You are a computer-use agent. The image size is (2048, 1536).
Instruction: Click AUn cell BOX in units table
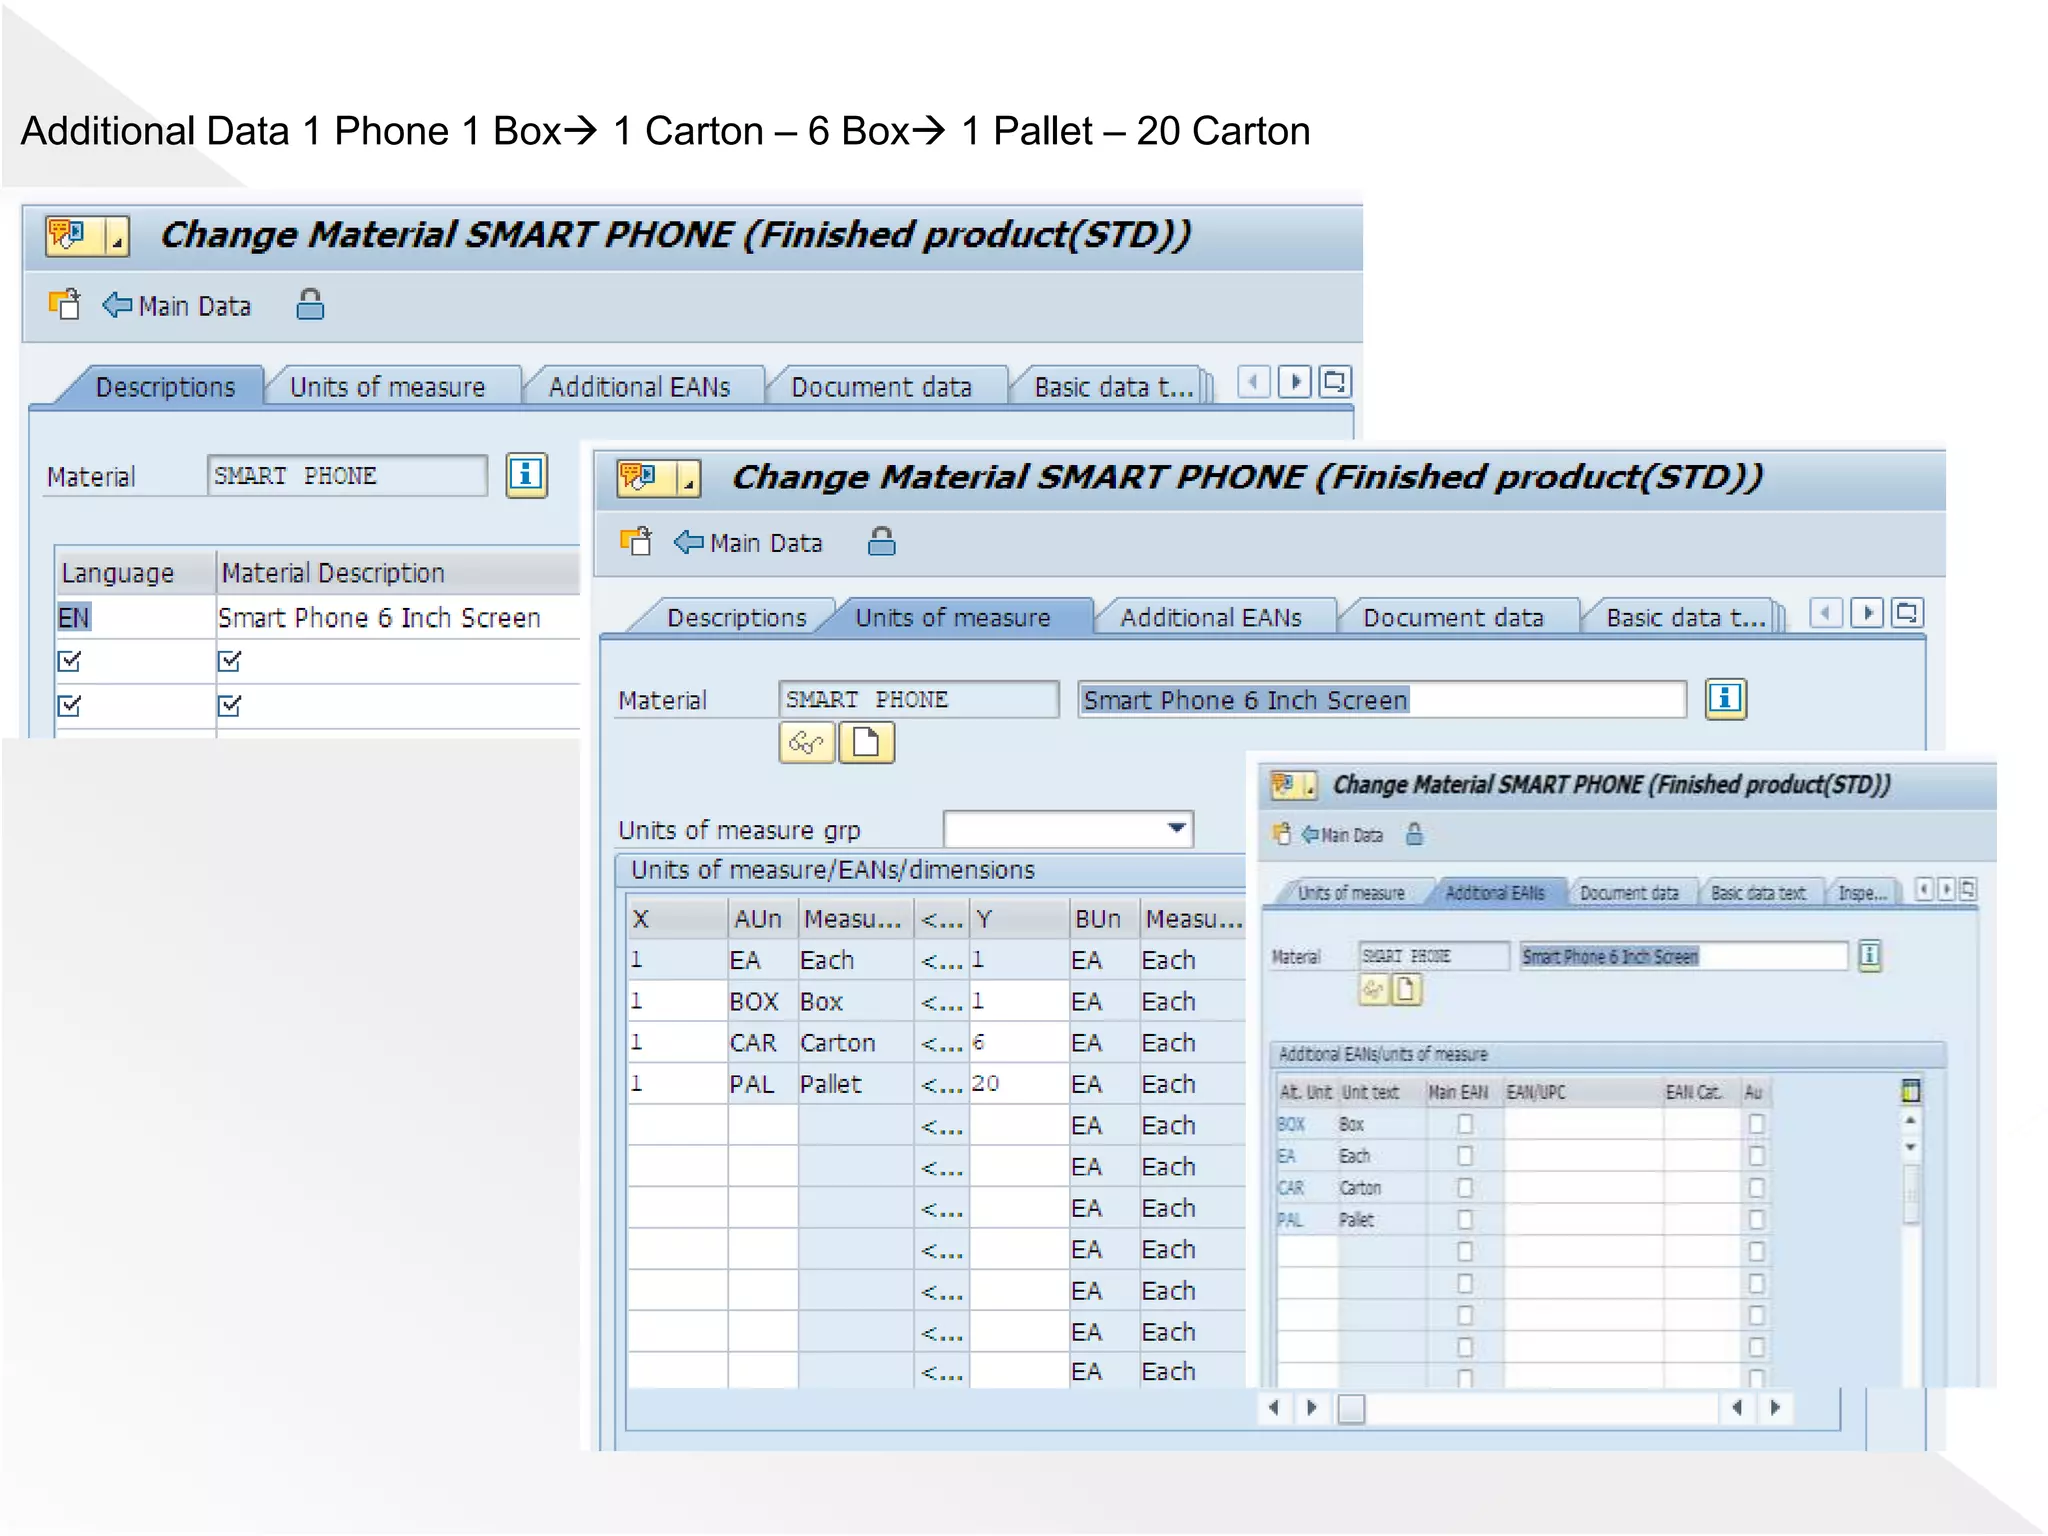coord(762,1001)
